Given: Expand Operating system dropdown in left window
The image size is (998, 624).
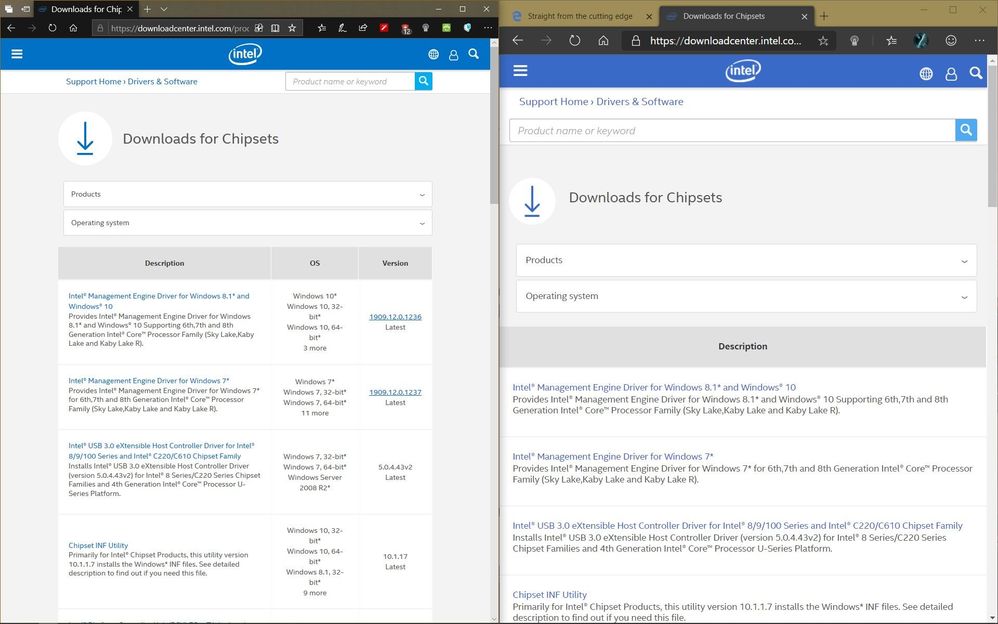Looking at the screenshot, I should 248,223.
